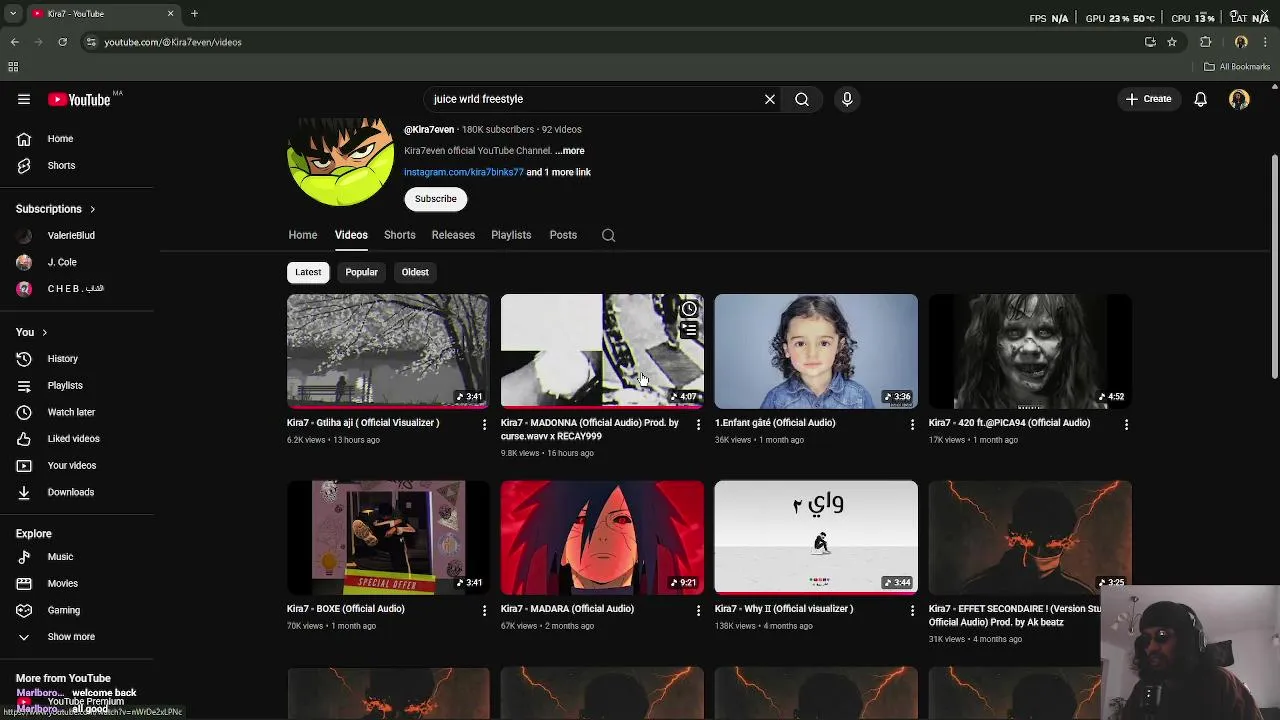Switch to the channel Home tab
This screenshot has height=720, width=1280.
(303, 235)
